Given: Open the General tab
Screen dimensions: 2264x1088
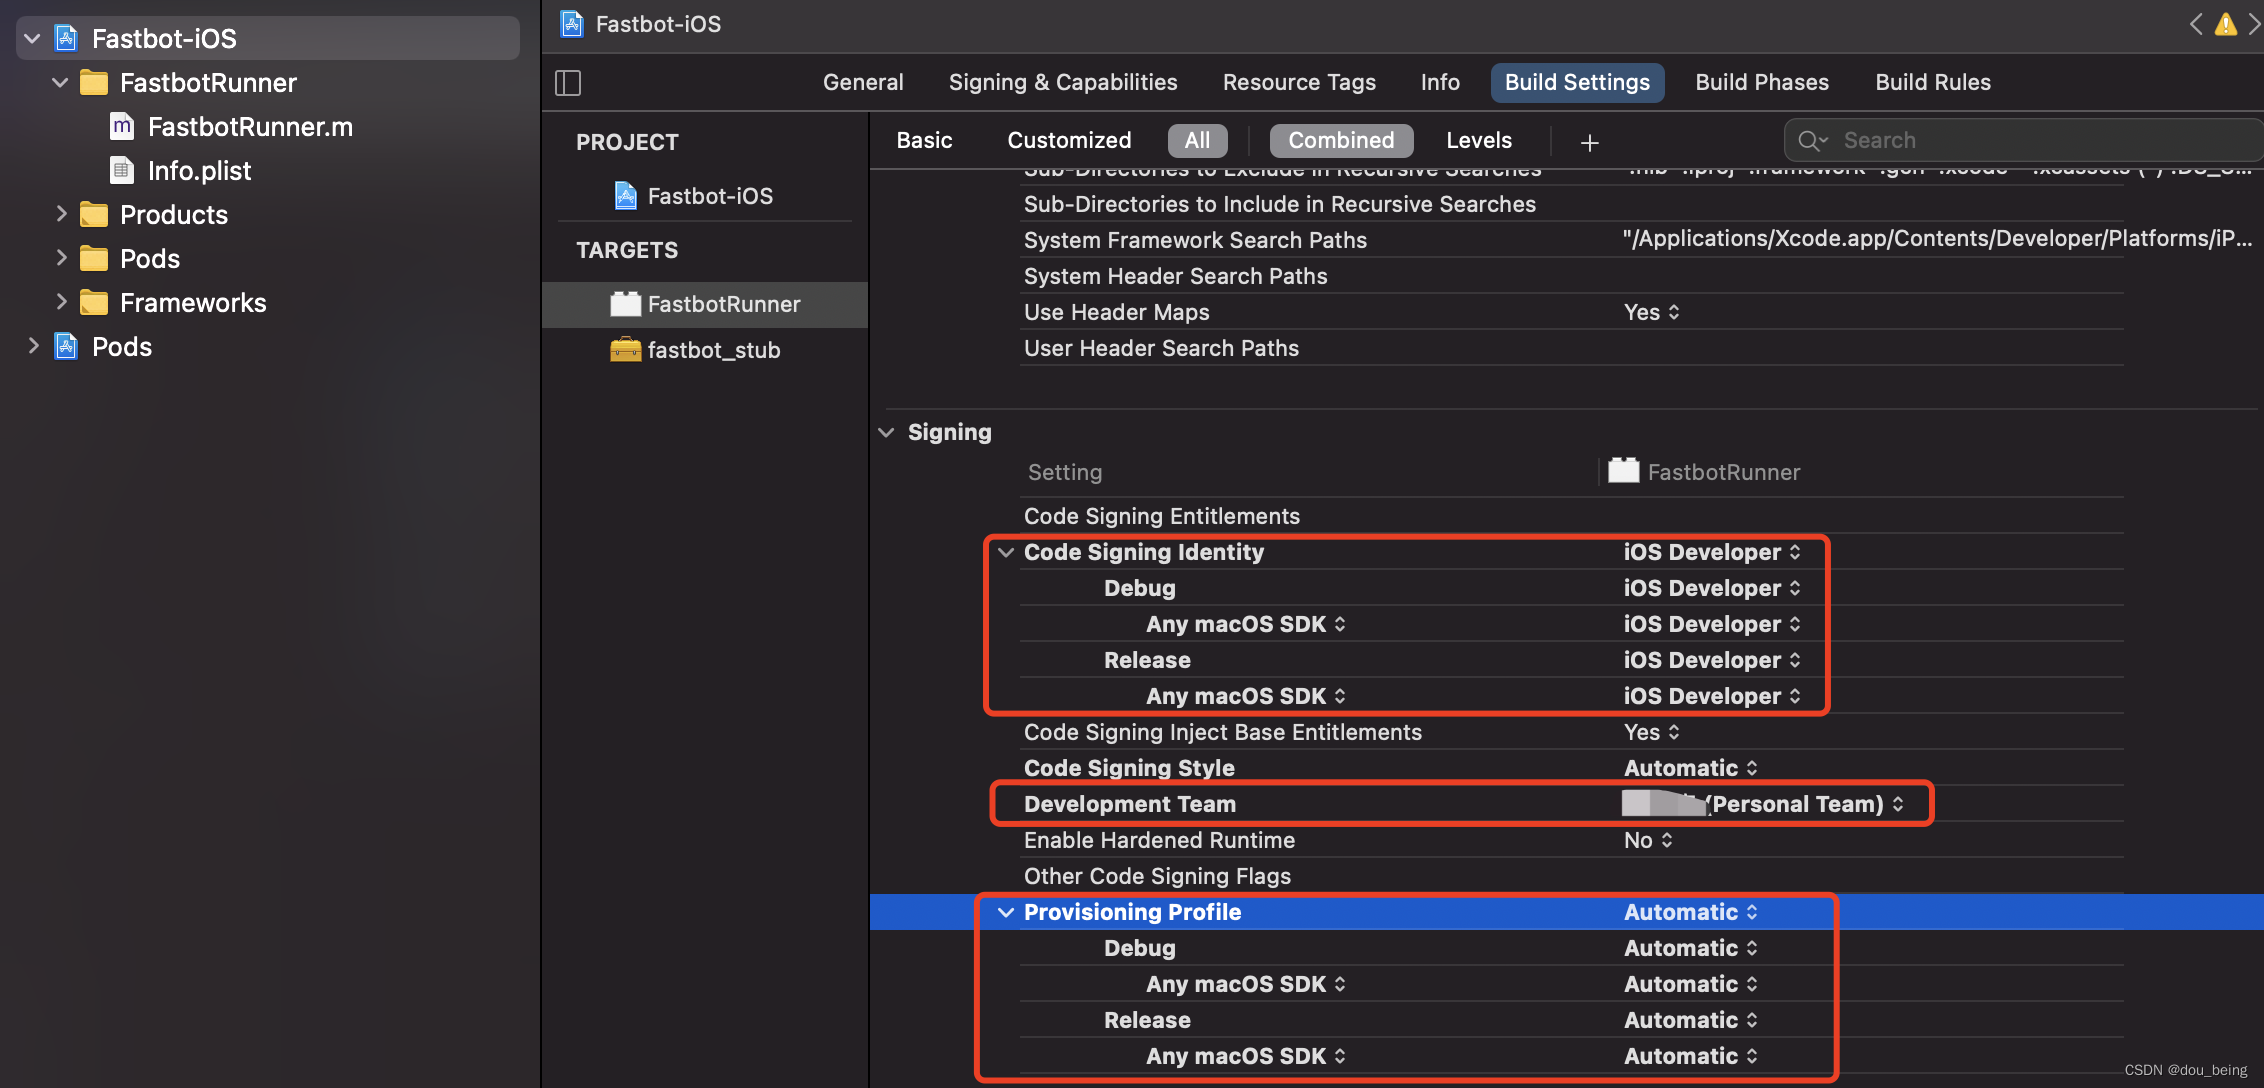Looking at the screenshot, I should (x=863, y=83).
